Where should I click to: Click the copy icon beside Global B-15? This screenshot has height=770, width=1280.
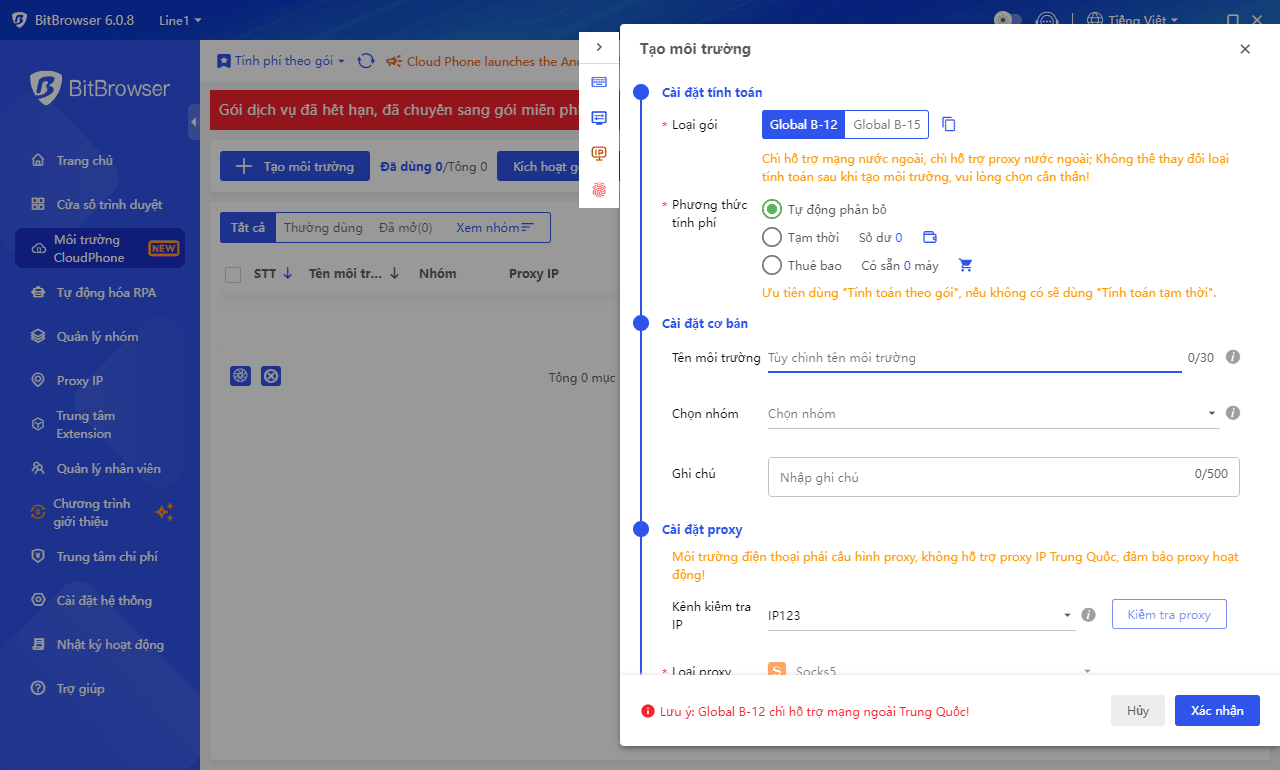pos(949,125)
